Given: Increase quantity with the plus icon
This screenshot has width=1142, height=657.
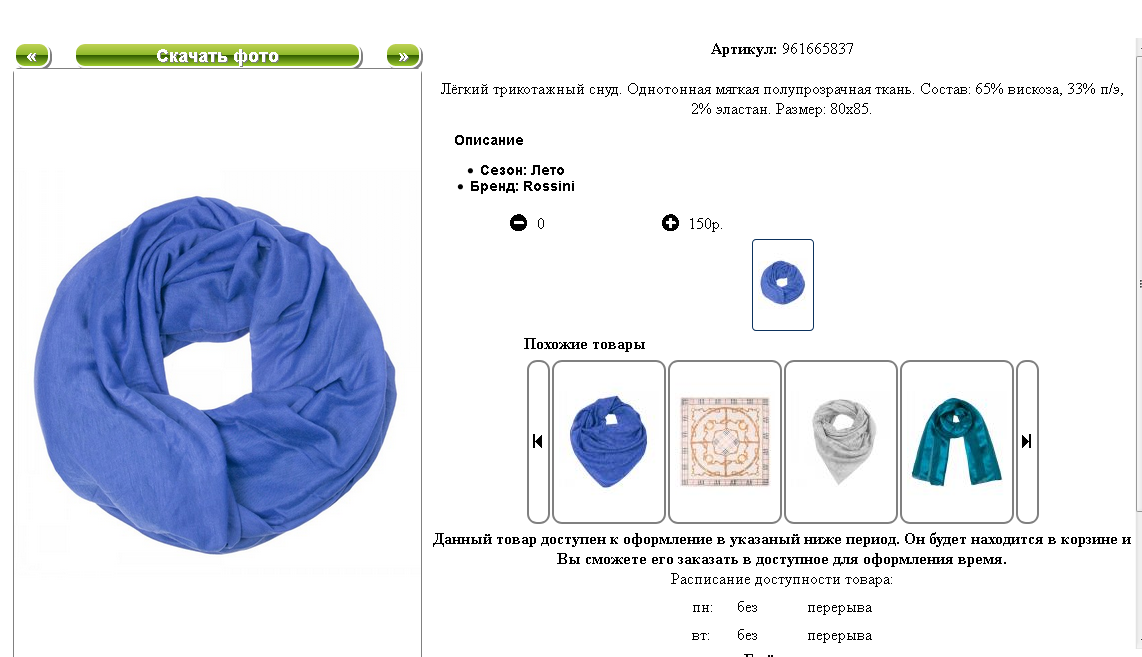Looking at the screenshot, I should (x=670, y=223).
